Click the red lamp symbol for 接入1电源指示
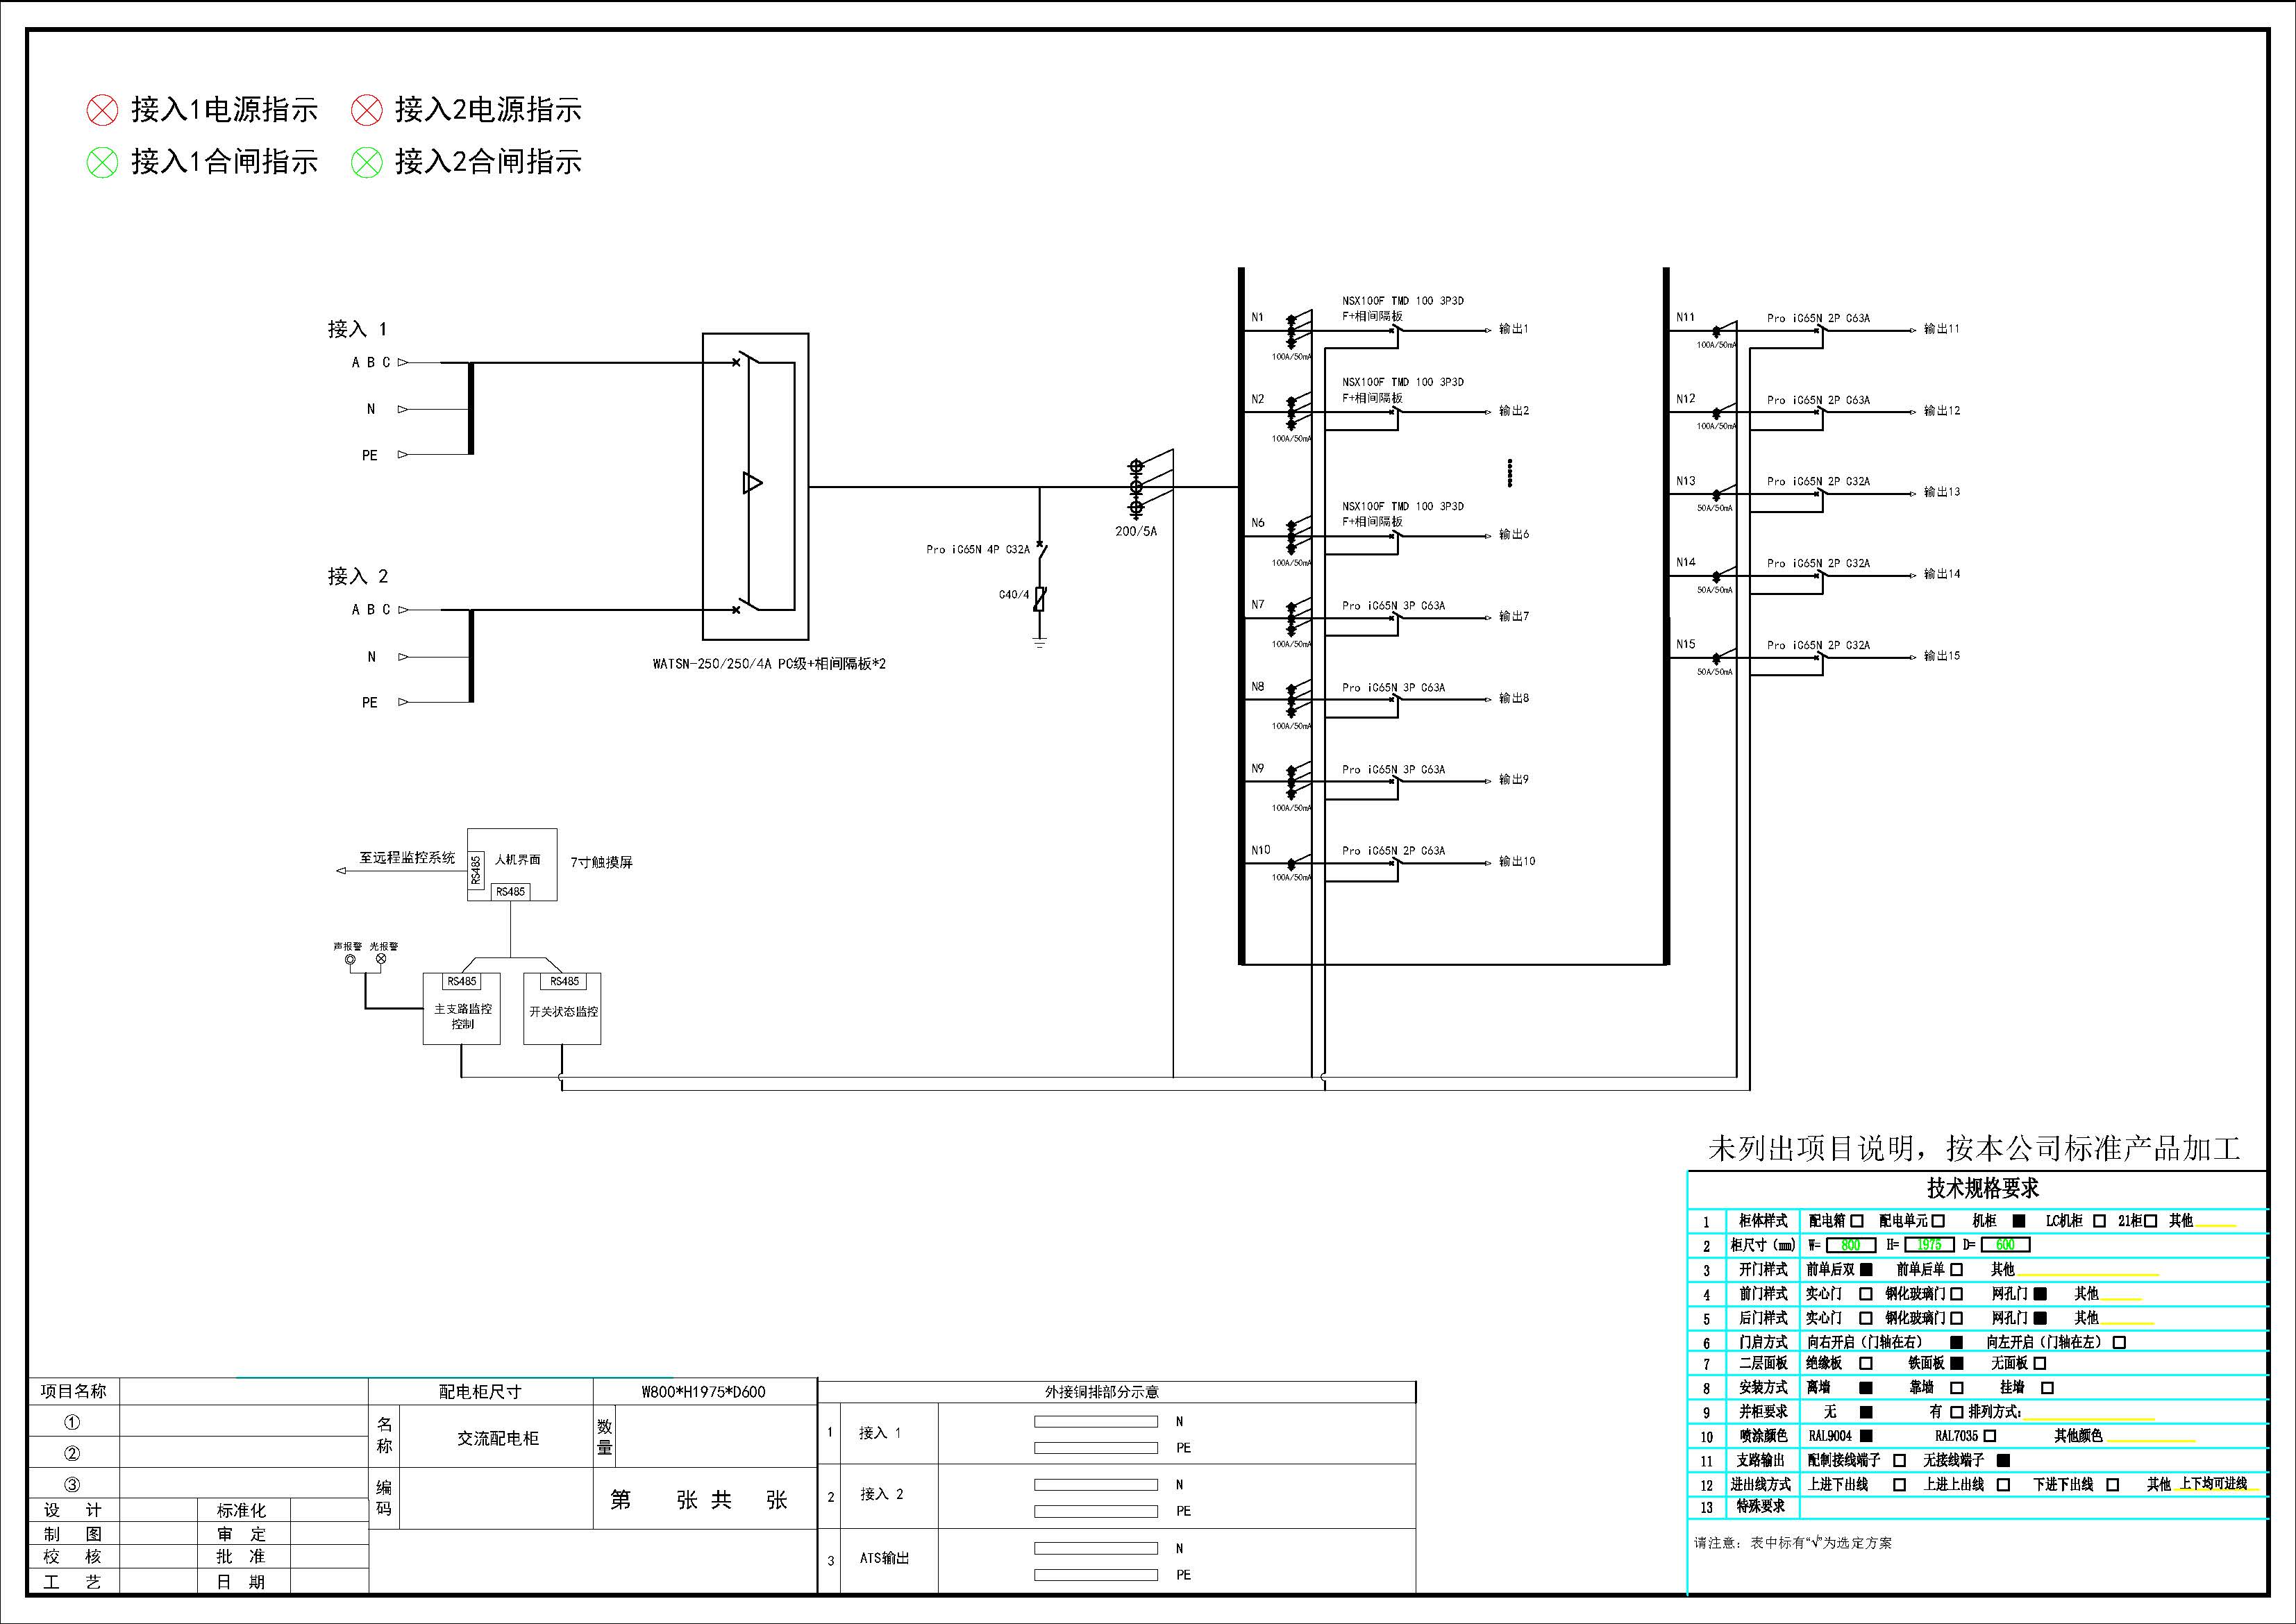 pos(102,110)
